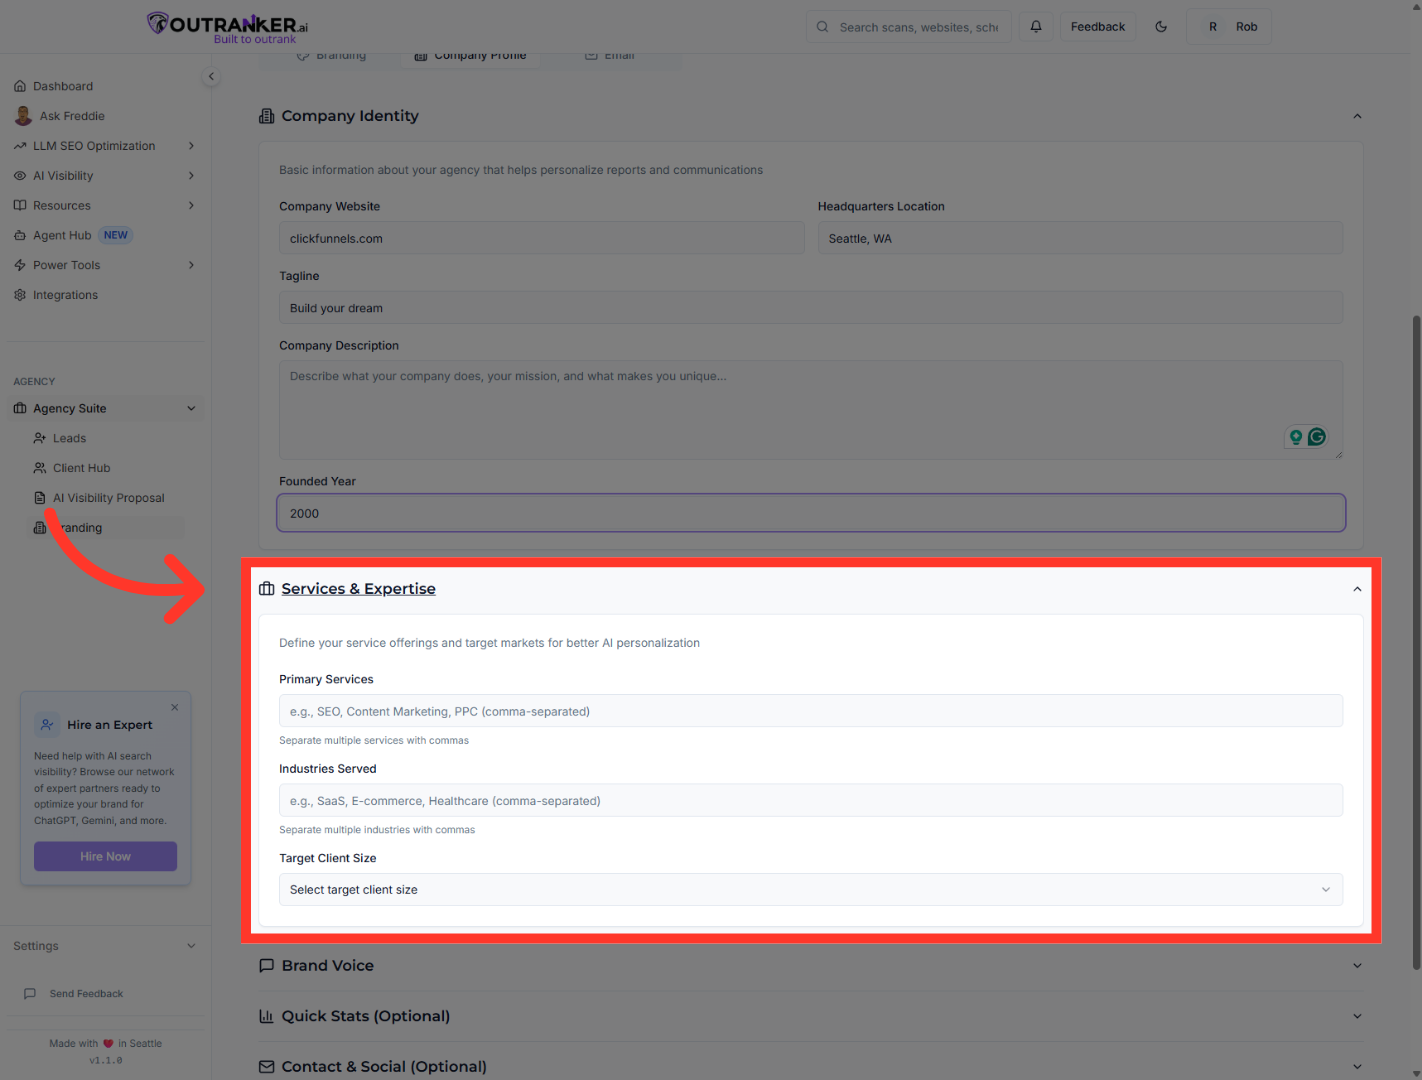The image size is (1422, 1080).
Task: Expand the Settings section in sidebar
Action: [106, 946]
